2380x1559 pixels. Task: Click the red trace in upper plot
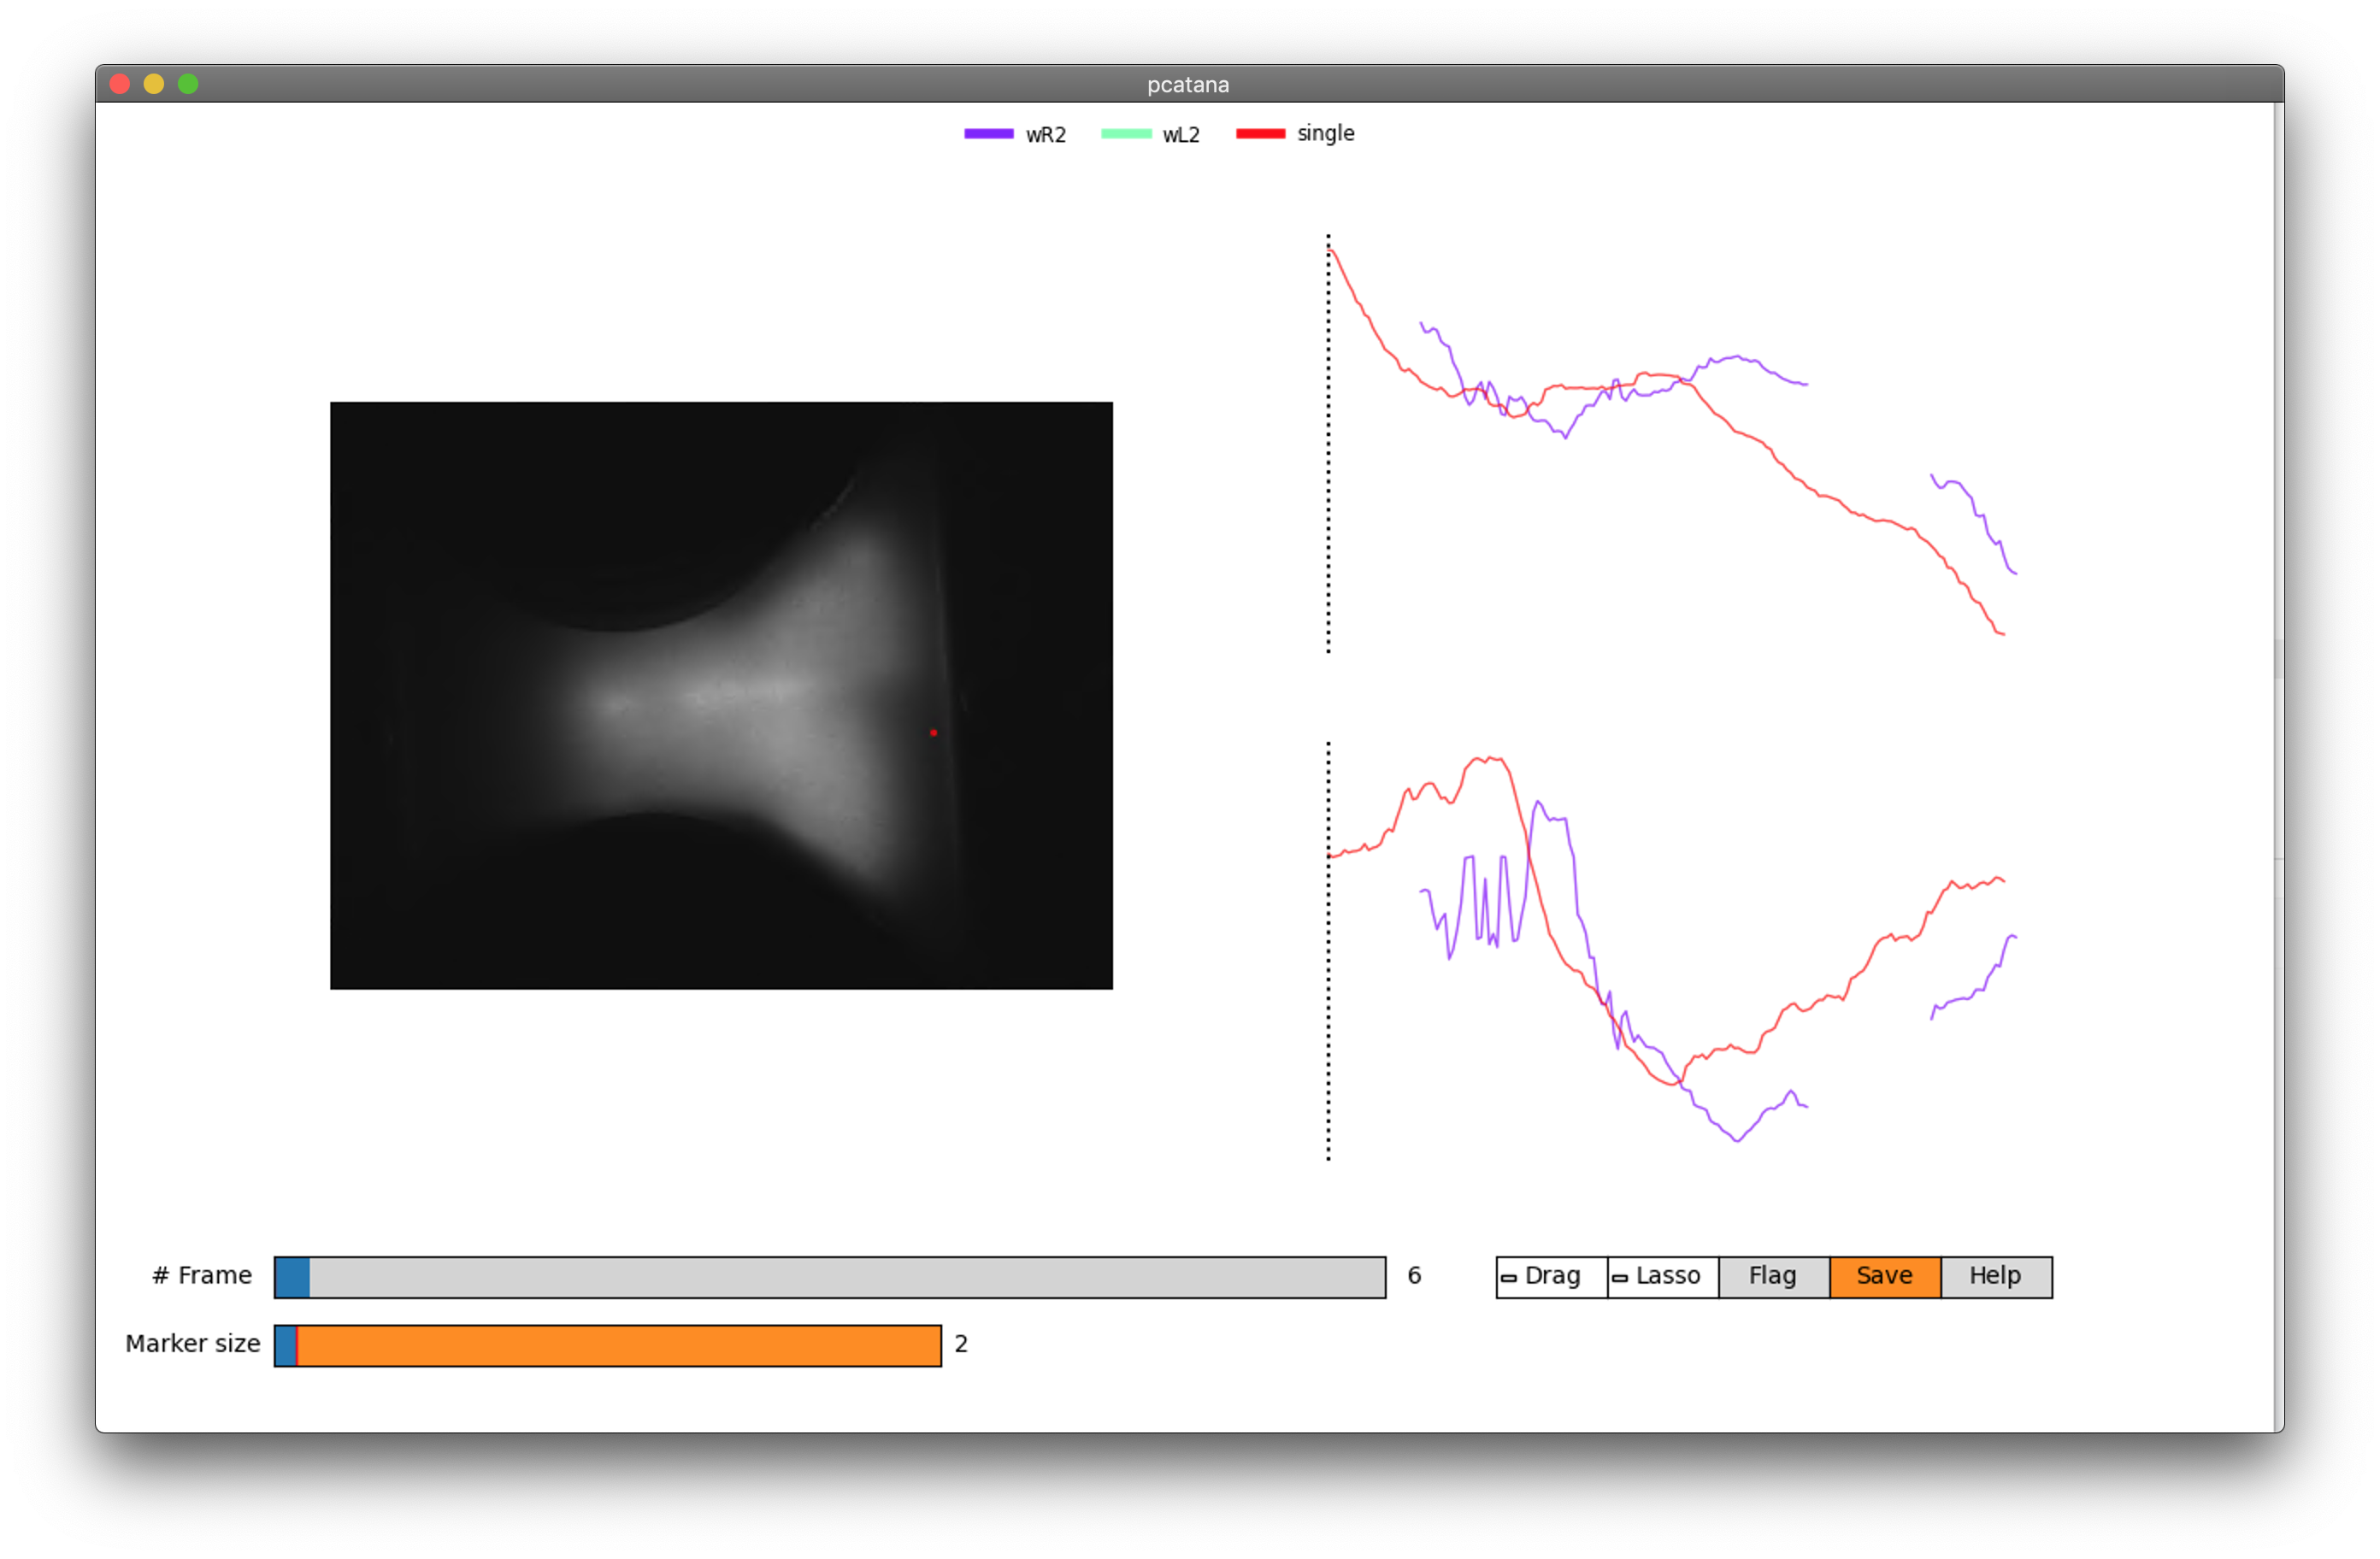click(1800, 481)
